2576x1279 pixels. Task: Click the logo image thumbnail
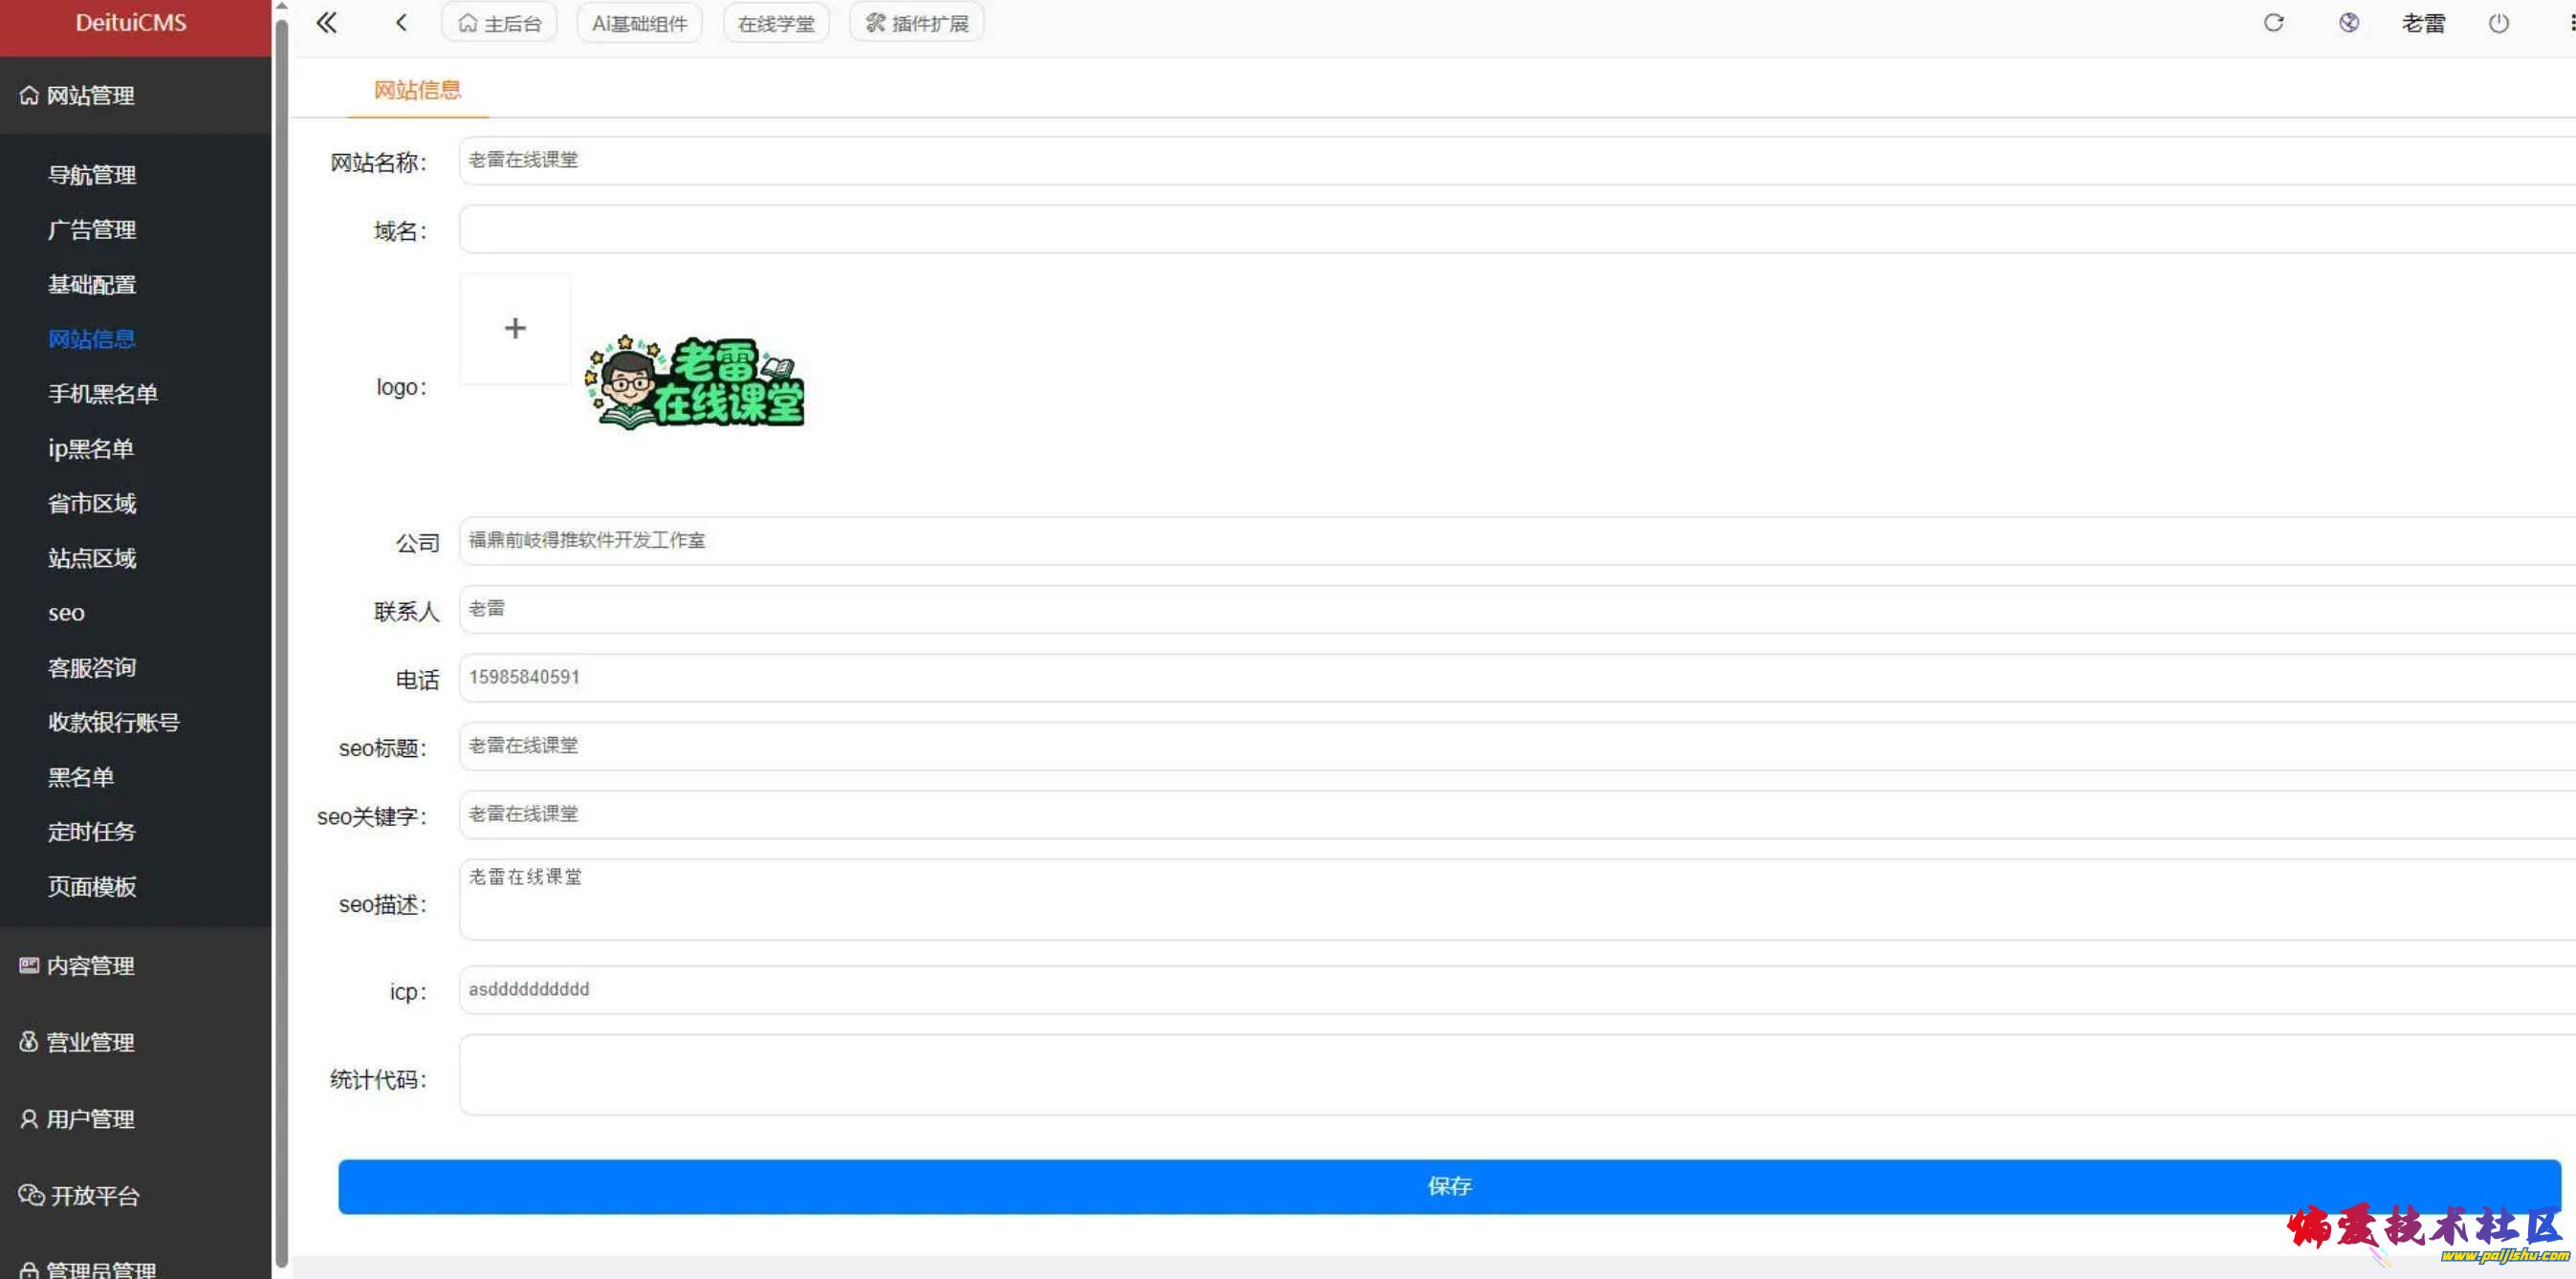(x=695, y=384)
